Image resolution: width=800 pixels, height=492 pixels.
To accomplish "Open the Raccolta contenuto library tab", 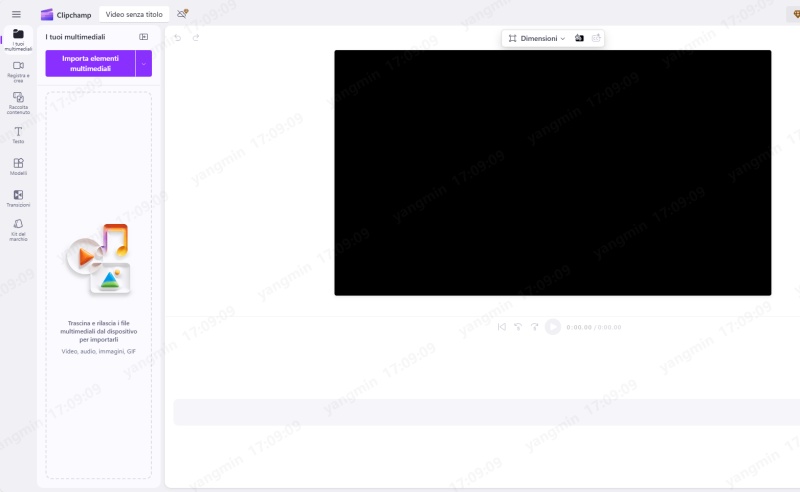I will point(18,103).
